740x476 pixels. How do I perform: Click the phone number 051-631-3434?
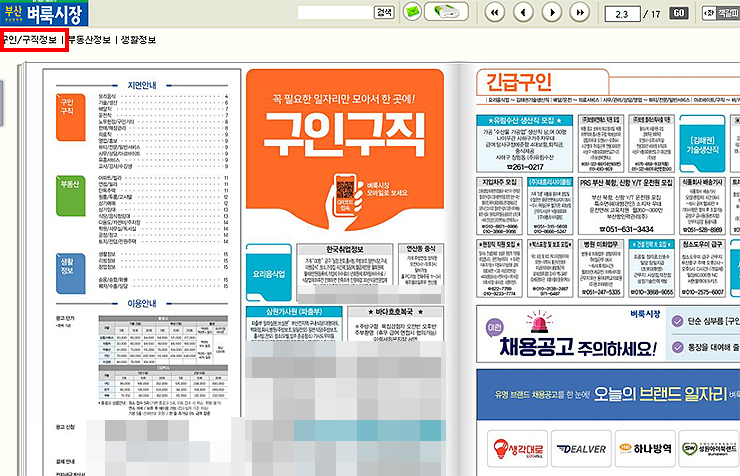[x=626, y=229]
